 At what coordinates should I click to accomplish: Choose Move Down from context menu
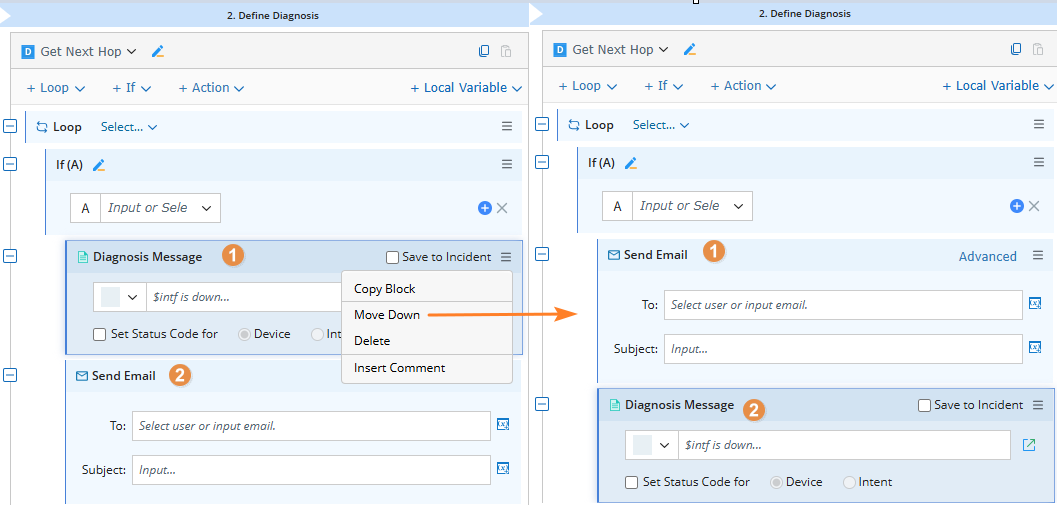[387, 315]
